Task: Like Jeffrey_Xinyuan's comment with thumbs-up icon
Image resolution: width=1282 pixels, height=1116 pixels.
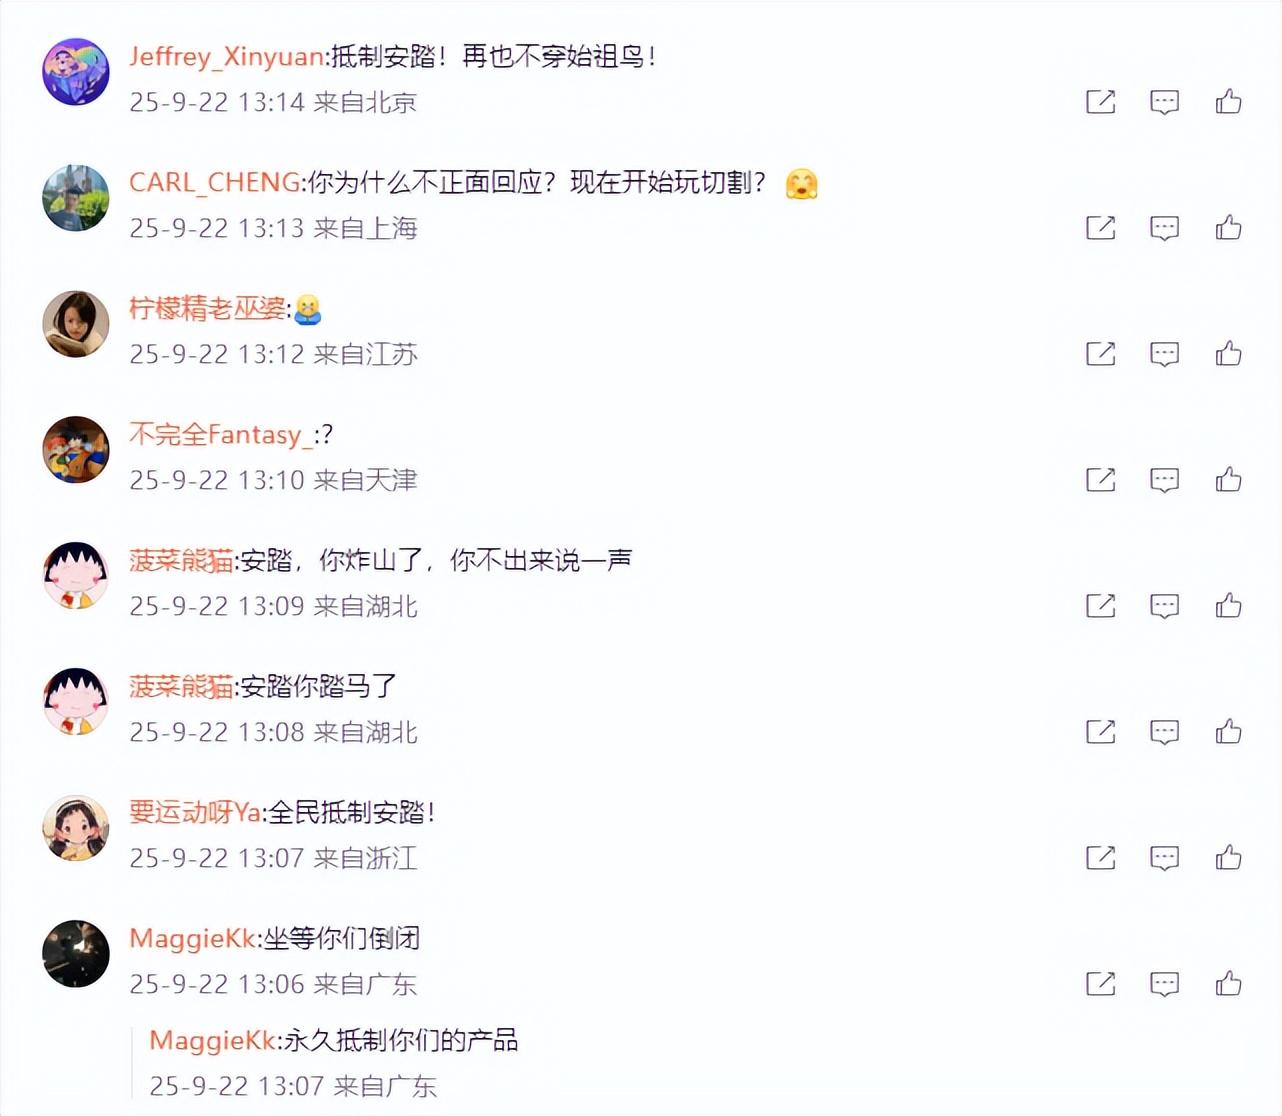Action: 1228,101
